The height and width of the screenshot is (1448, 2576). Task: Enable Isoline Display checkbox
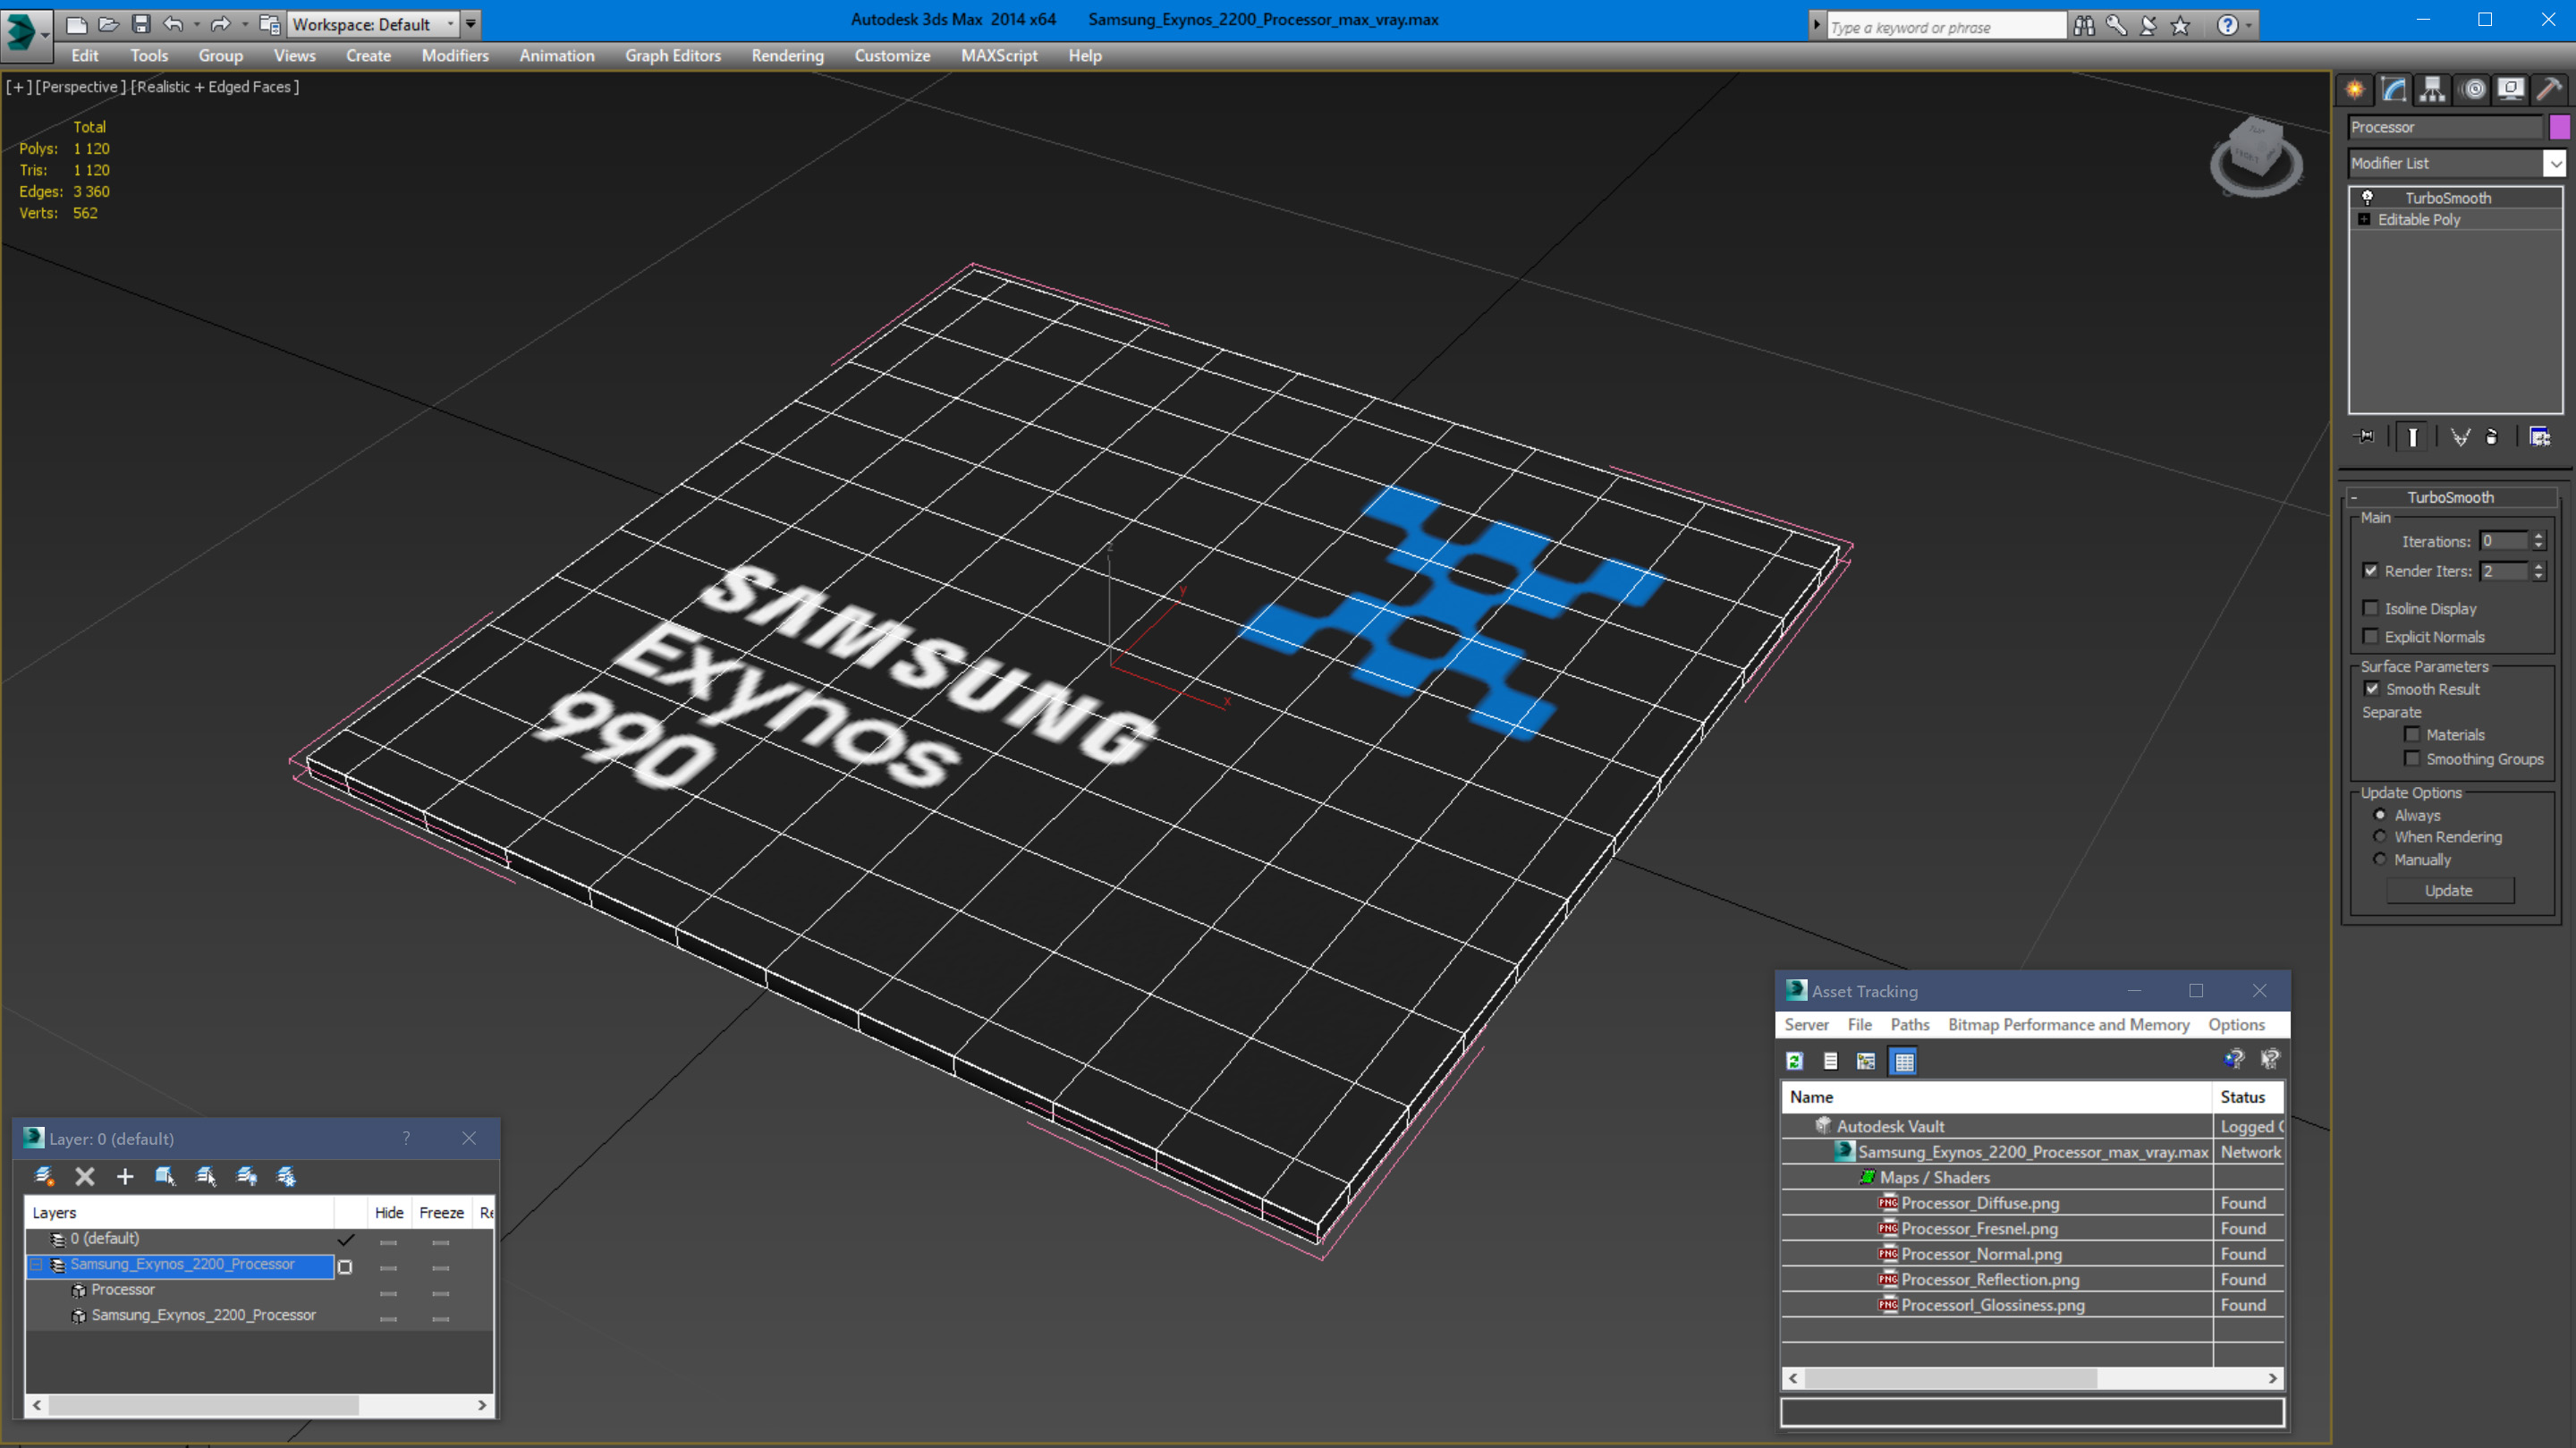click(x=2371, y=608)
